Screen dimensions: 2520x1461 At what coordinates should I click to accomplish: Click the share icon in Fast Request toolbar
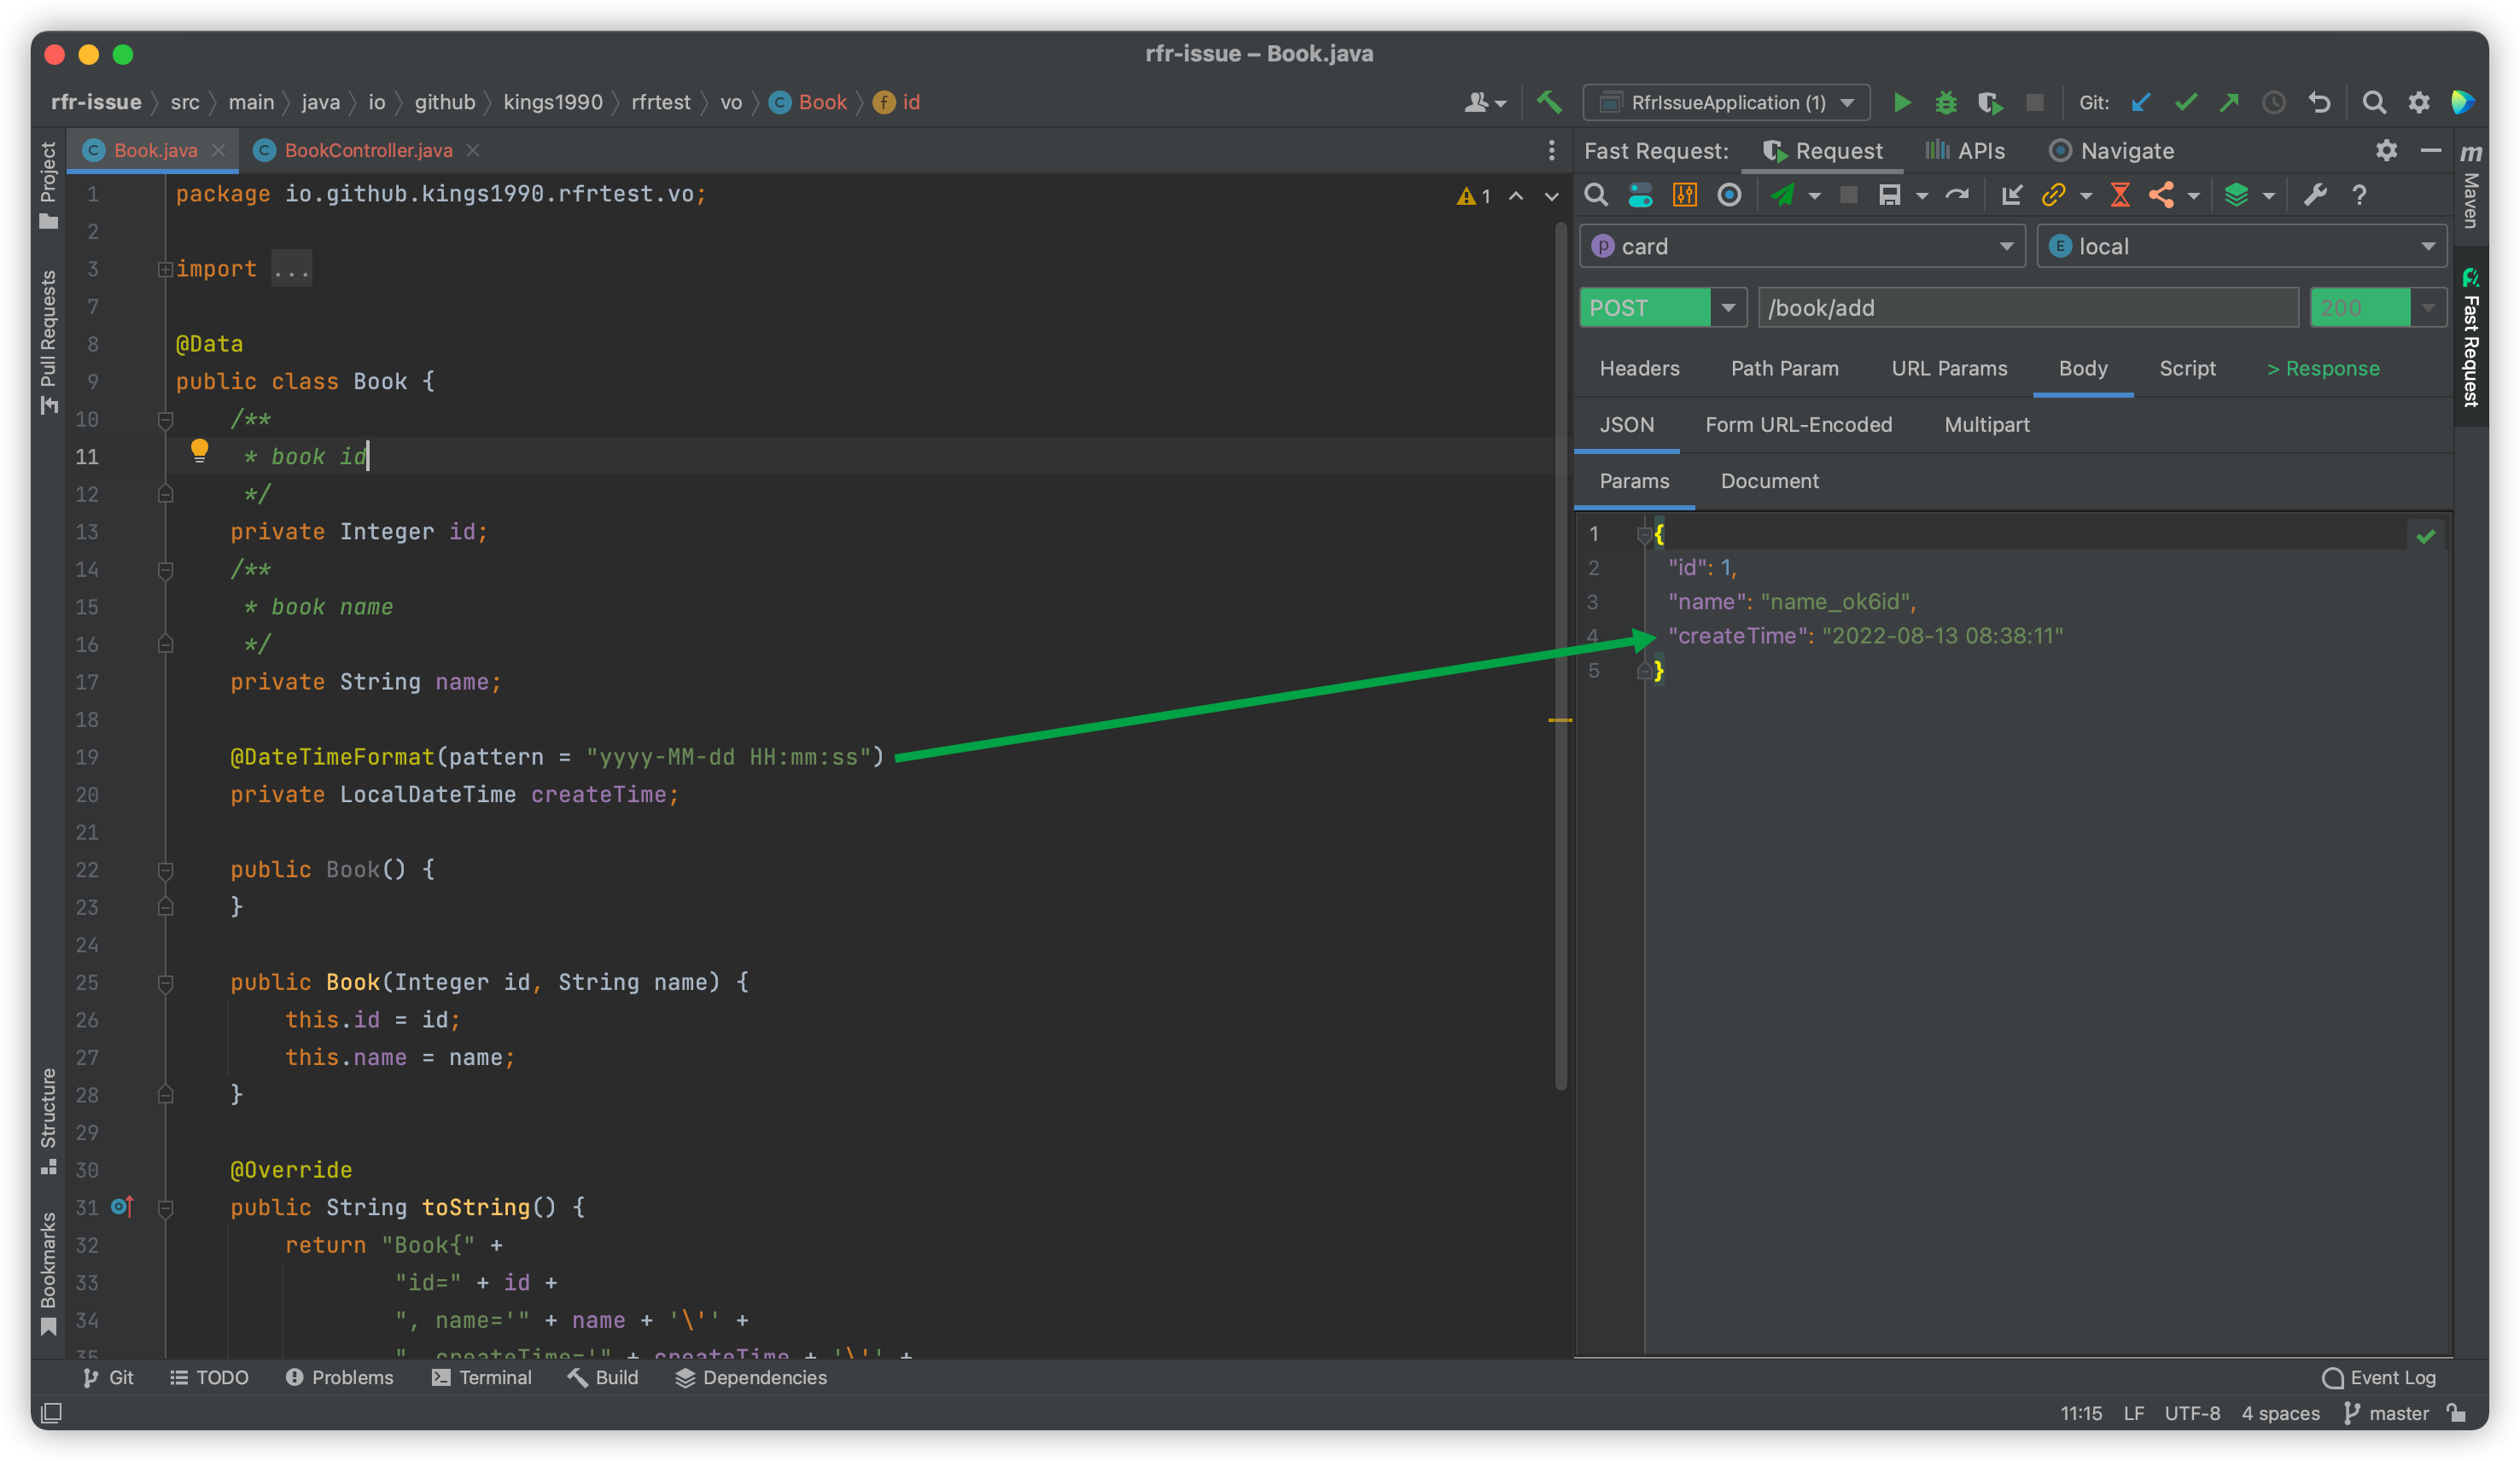point(2161,195)
